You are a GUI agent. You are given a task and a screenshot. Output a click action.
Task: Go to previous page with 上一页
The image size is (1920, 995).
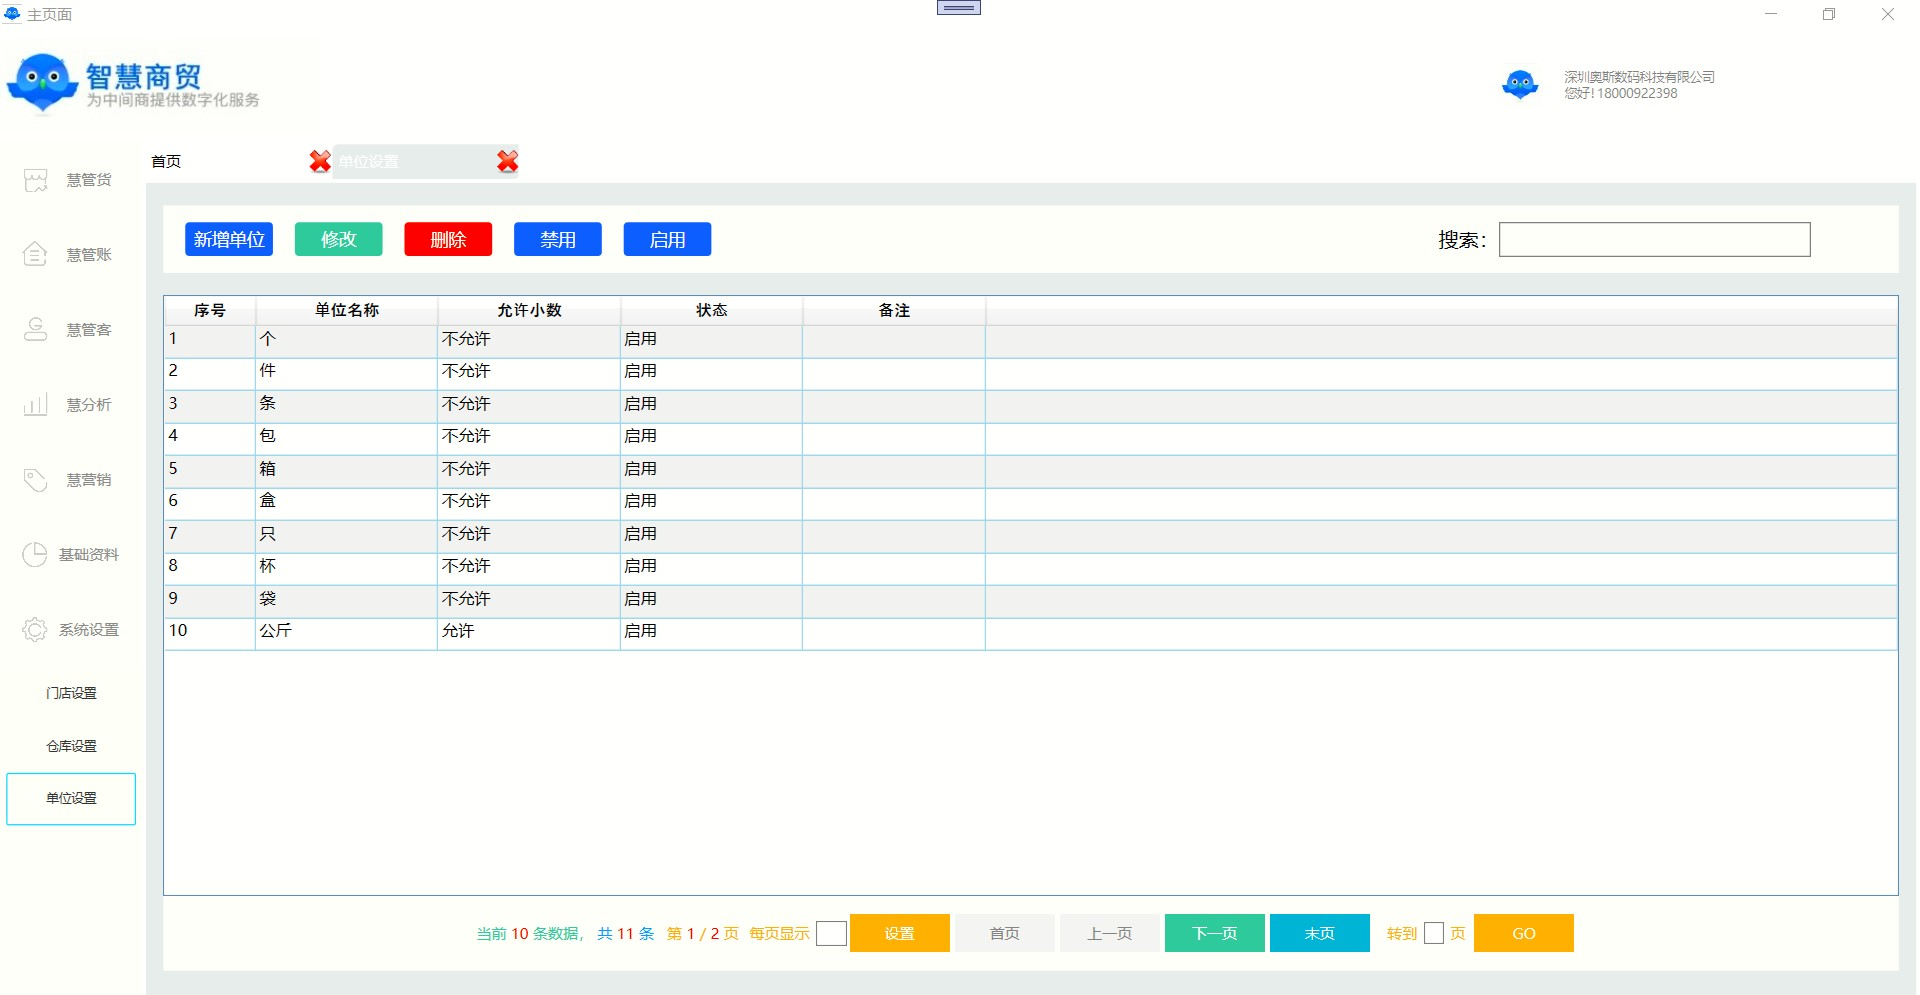coord(1109,933)
